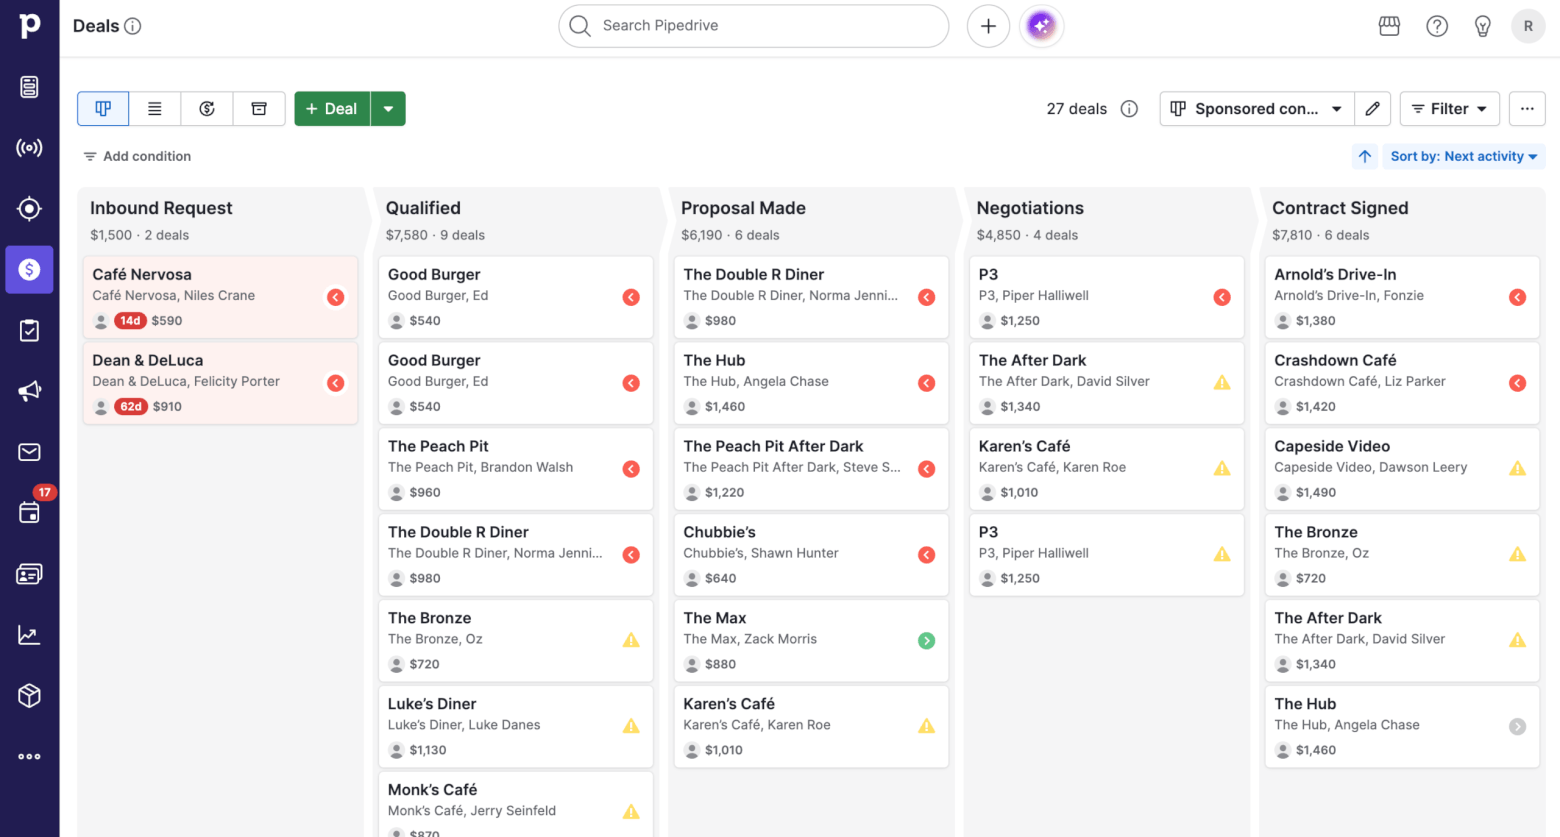
Task: Toggle ascending sort direction arrow
Action: [1365, 156]
